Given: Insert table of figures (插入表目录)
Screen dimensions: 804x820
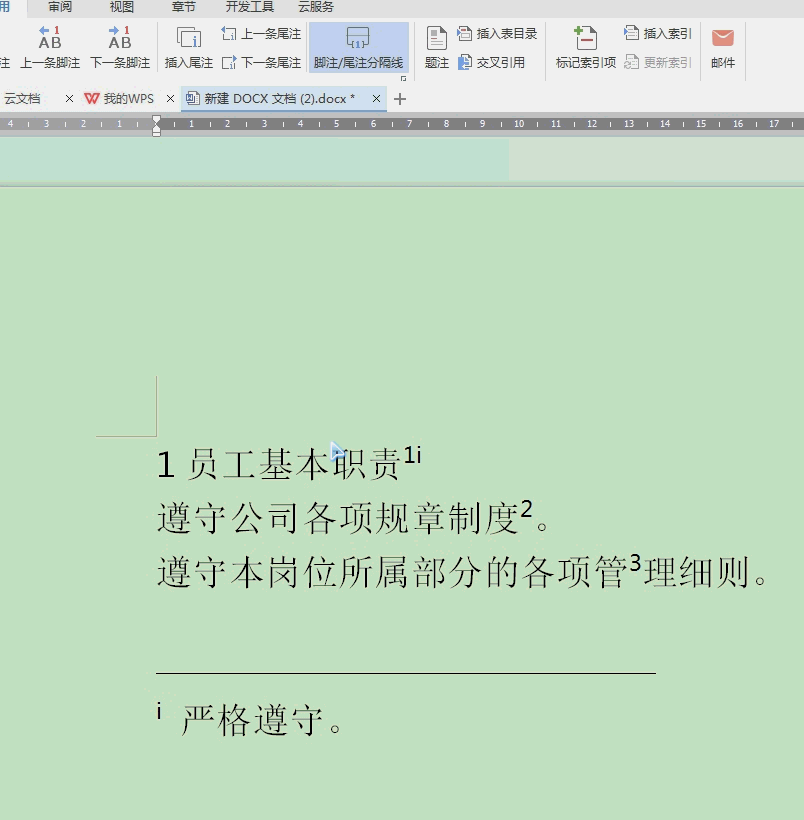Looking at the screenshot, I should [497, 34].
